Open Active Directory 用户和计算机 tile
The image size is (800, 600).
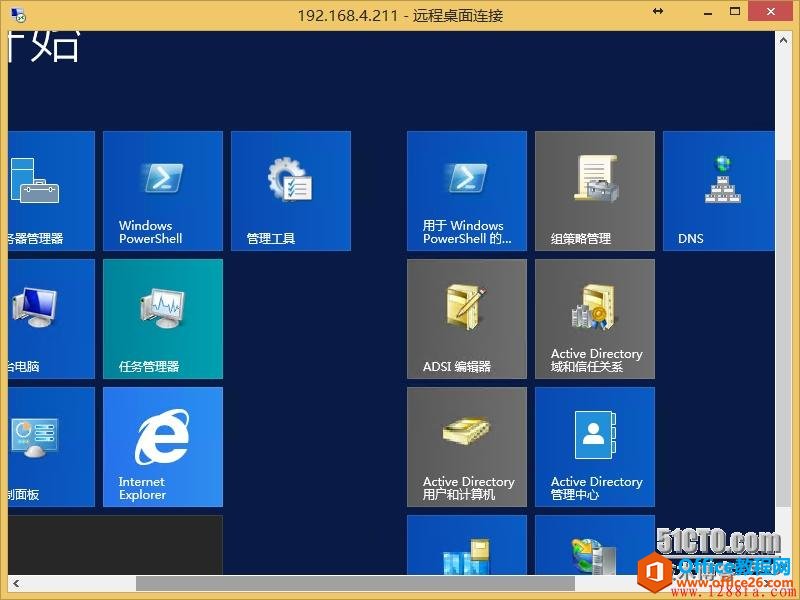[x=466, y=446]
